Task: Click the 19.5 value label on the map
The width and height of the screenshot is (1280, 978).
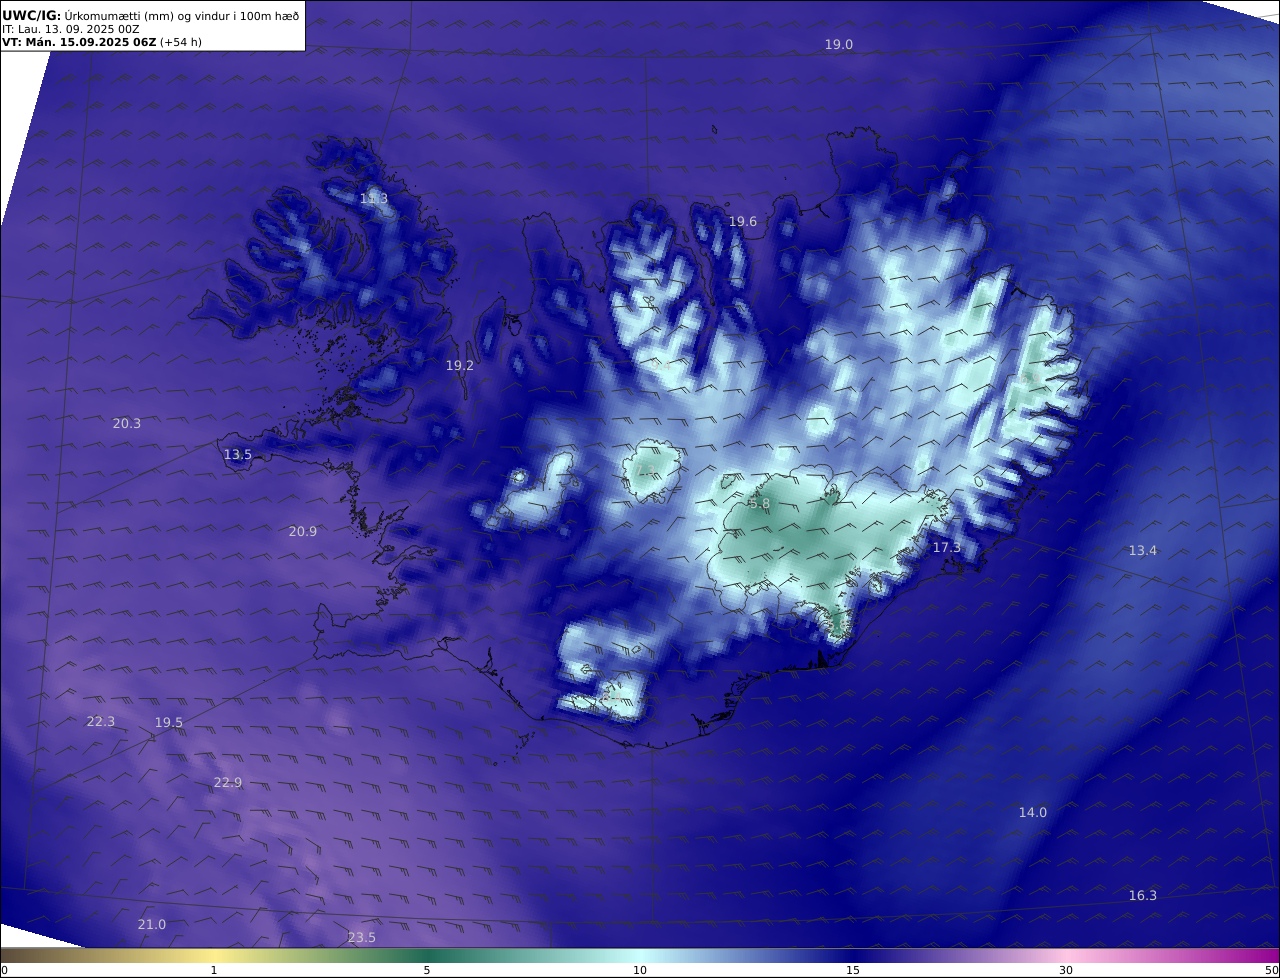Action: [168, 723]
